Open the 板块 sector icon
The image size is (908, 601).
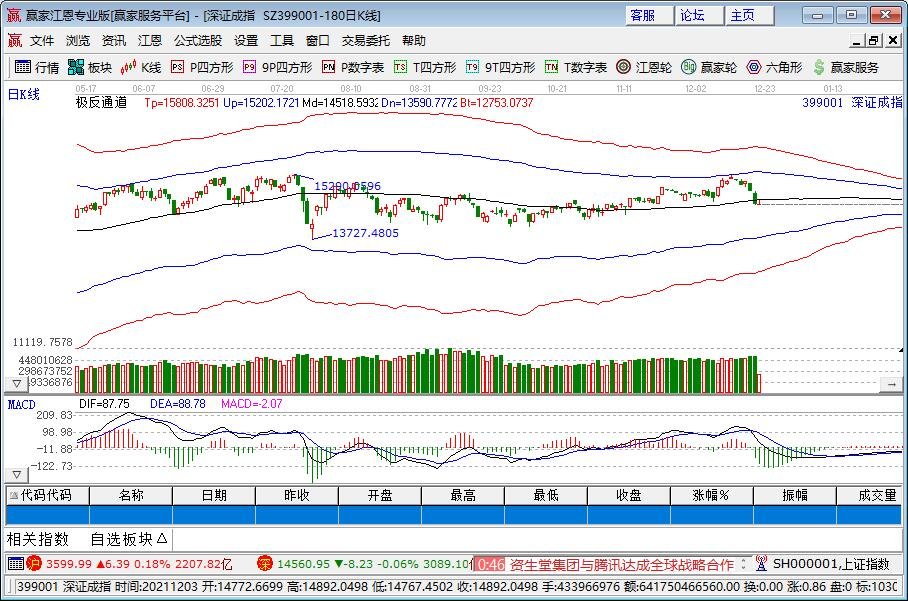point(89,67)
